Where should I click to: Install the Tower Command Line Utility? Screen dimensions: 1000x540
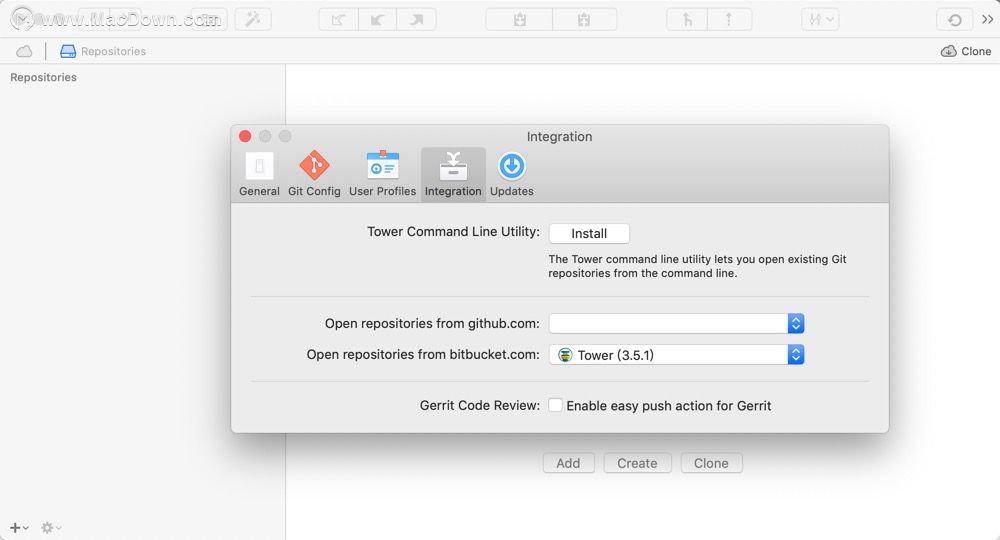[x=589, y=233]
